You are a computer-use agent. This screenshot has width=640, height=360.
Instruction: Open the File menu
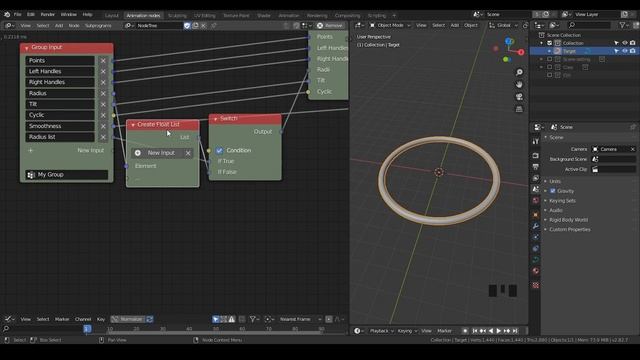click(18, 14)
